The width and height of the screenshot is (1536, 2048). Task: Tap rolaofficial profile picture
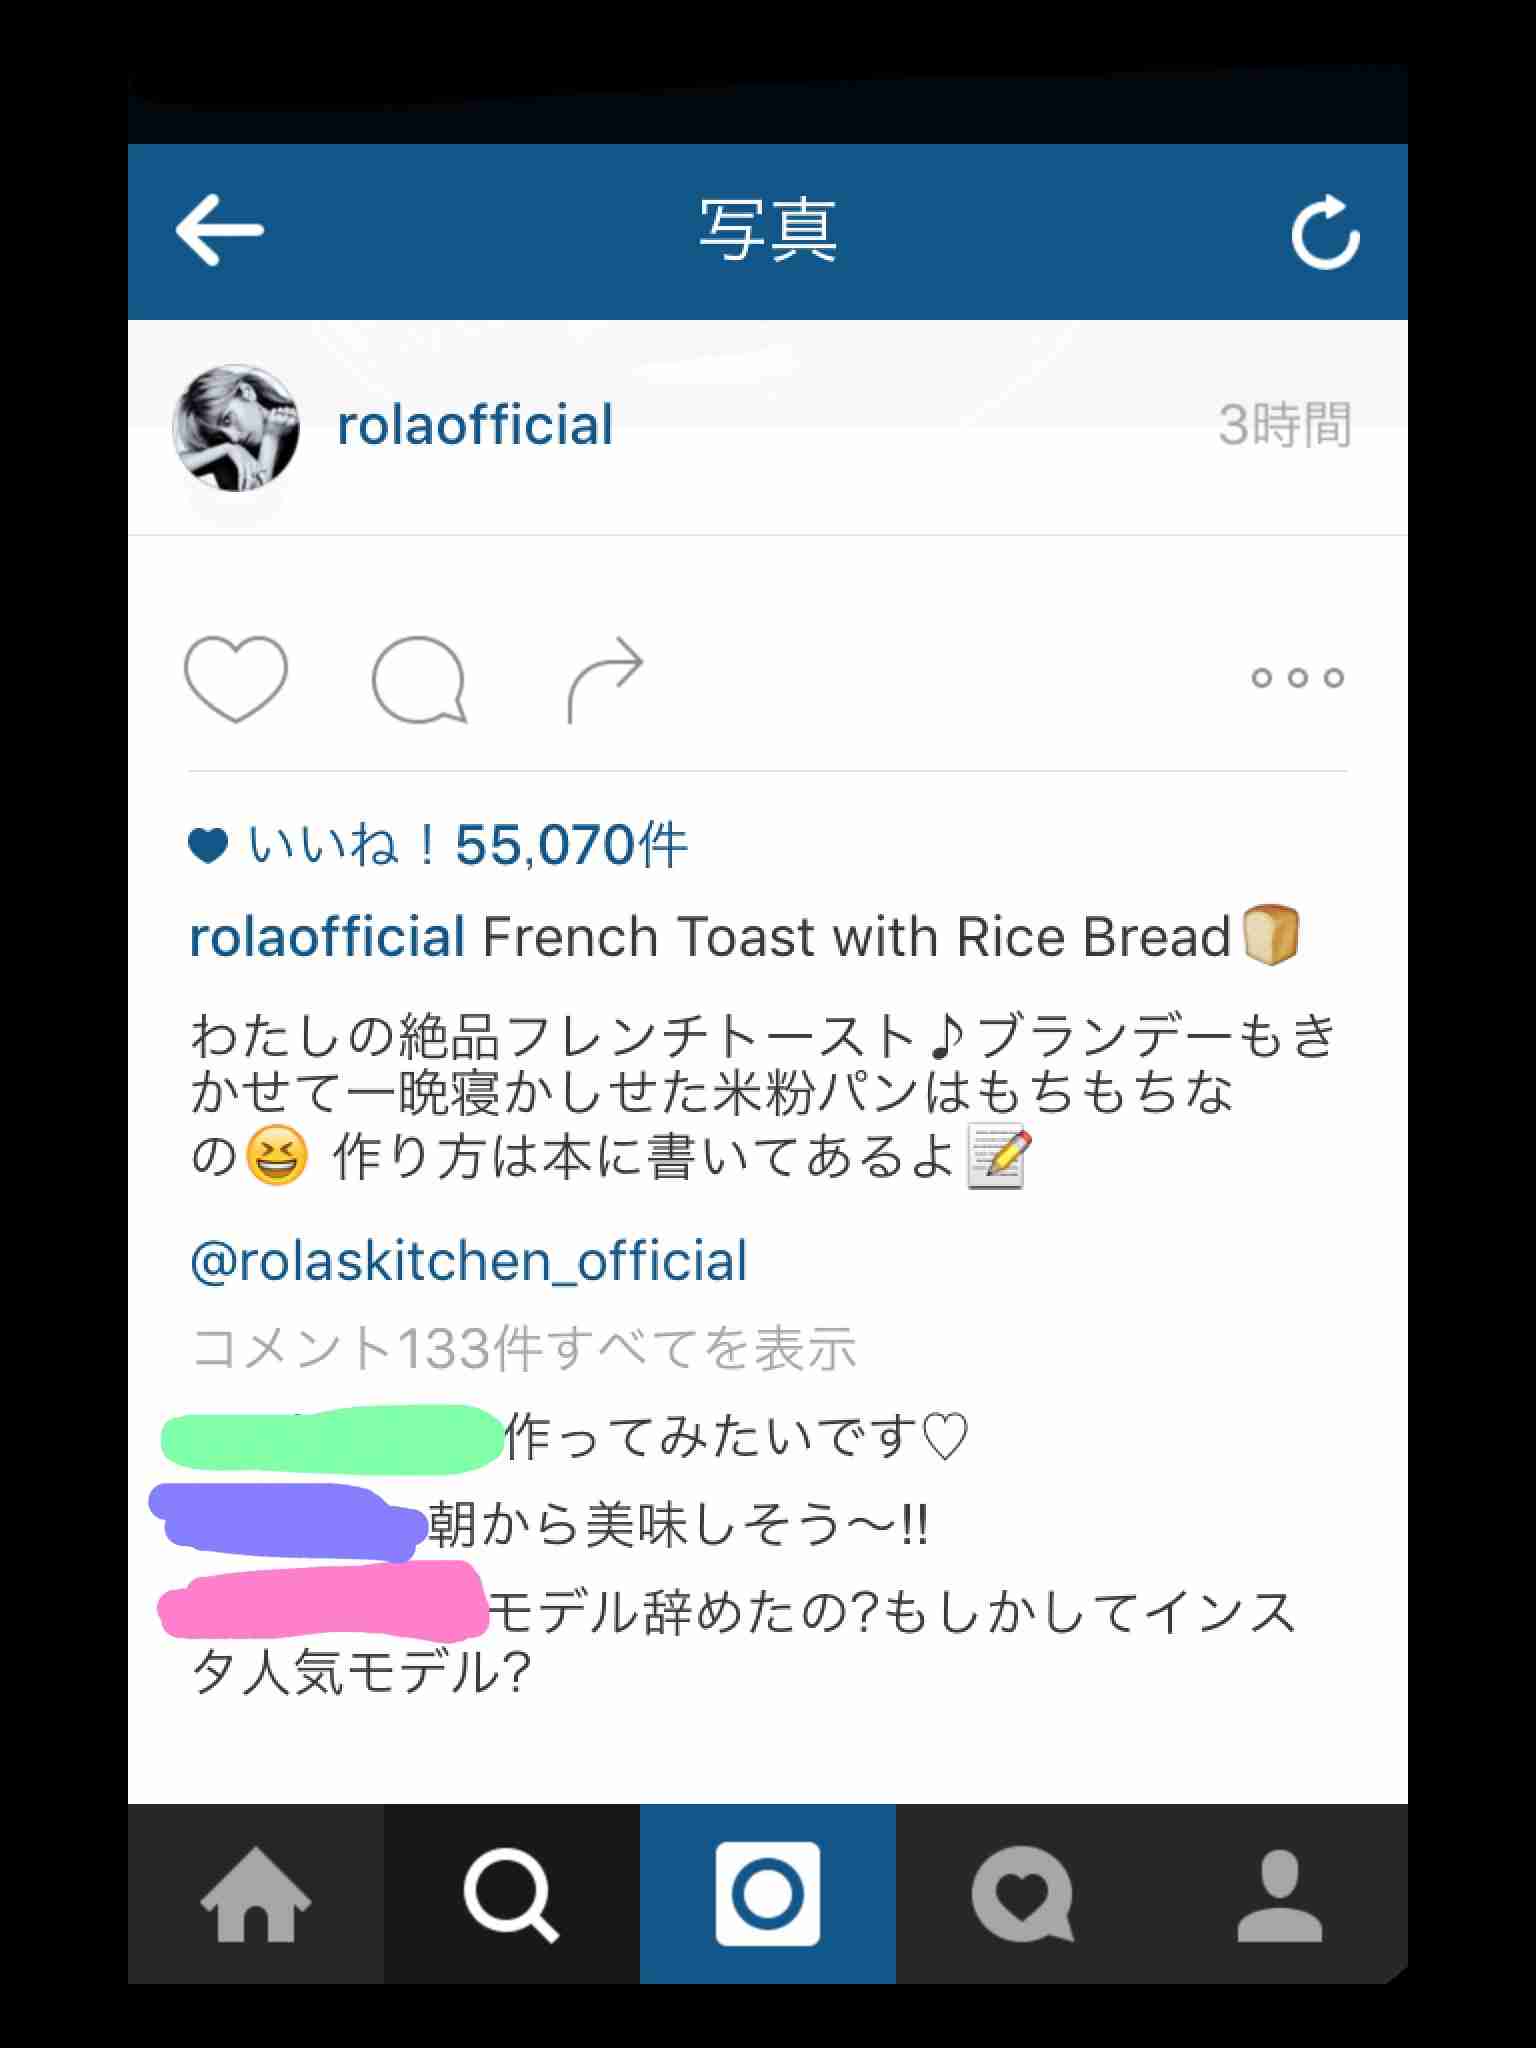pos(236,427)
